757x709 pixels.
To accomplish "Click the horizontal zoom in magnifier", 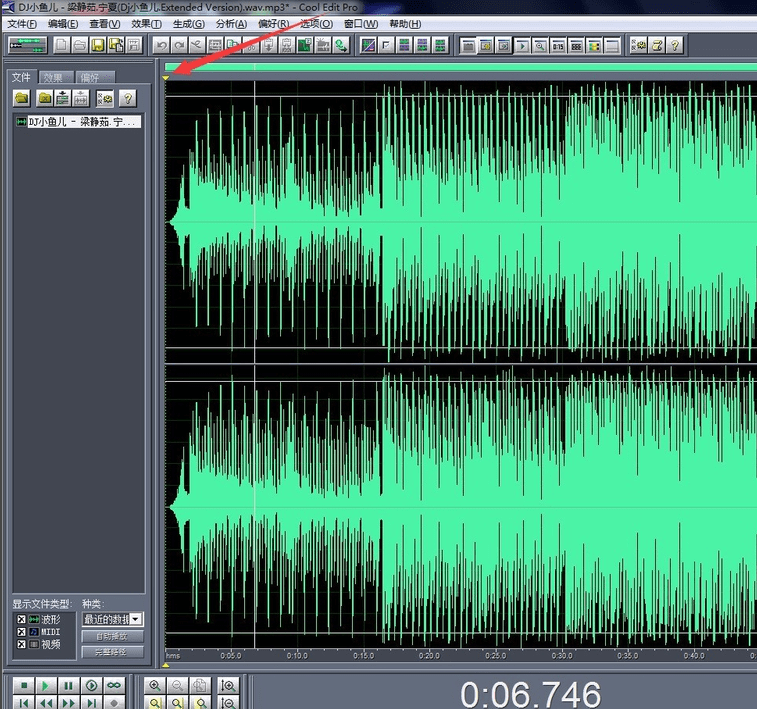I will pos(156,685).
